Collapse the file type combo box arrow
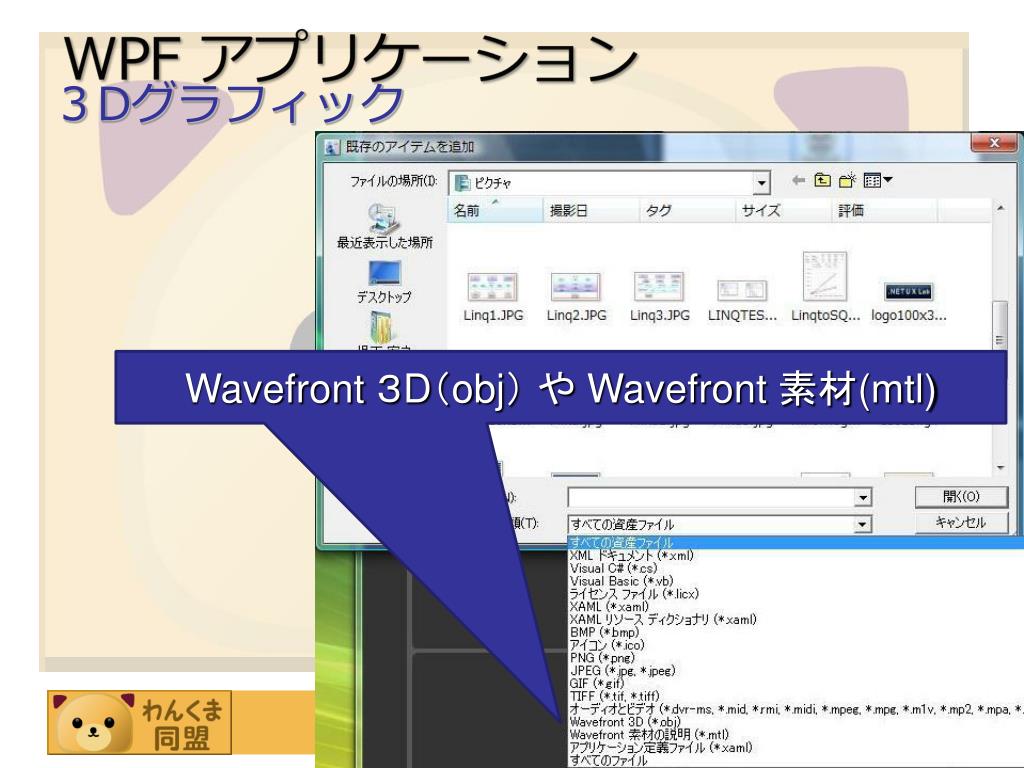This screenshot has width=1024, height=768. point(863,524)
